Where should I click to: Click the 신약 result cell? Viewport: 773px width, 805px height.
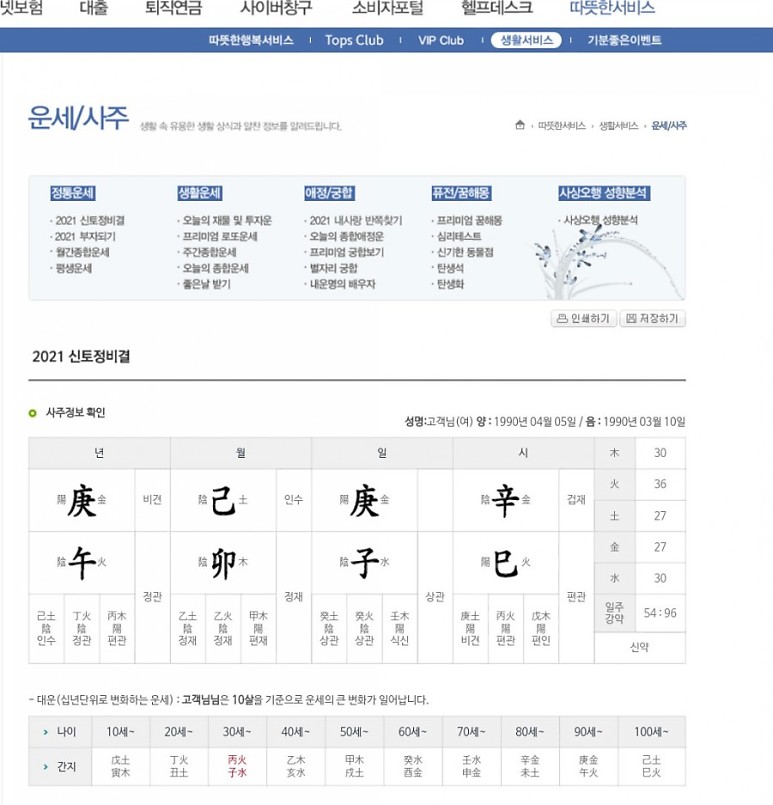pyautogui.click(x=640, y=647)
